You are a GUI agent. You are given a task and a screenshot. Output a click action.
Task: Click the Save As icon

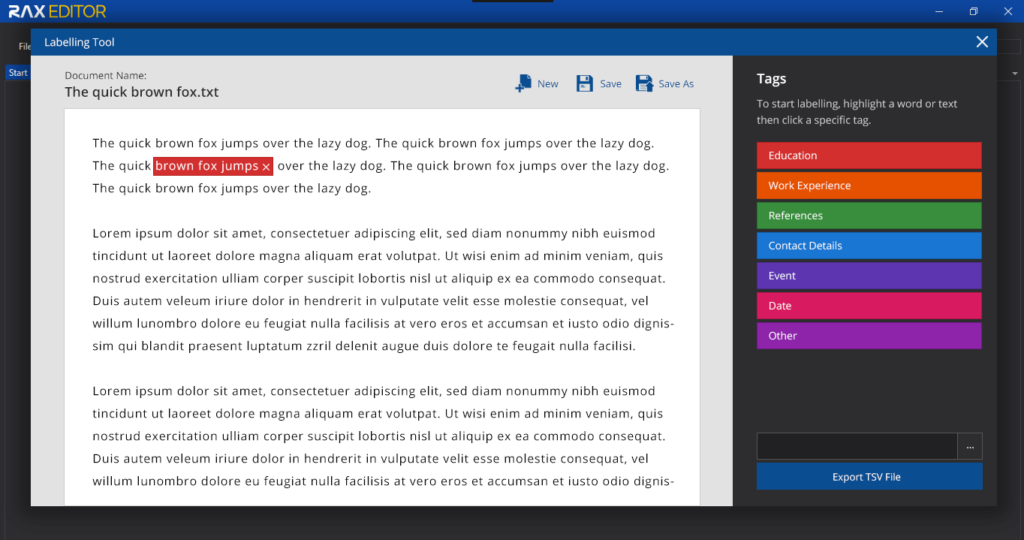click(645, 84)
